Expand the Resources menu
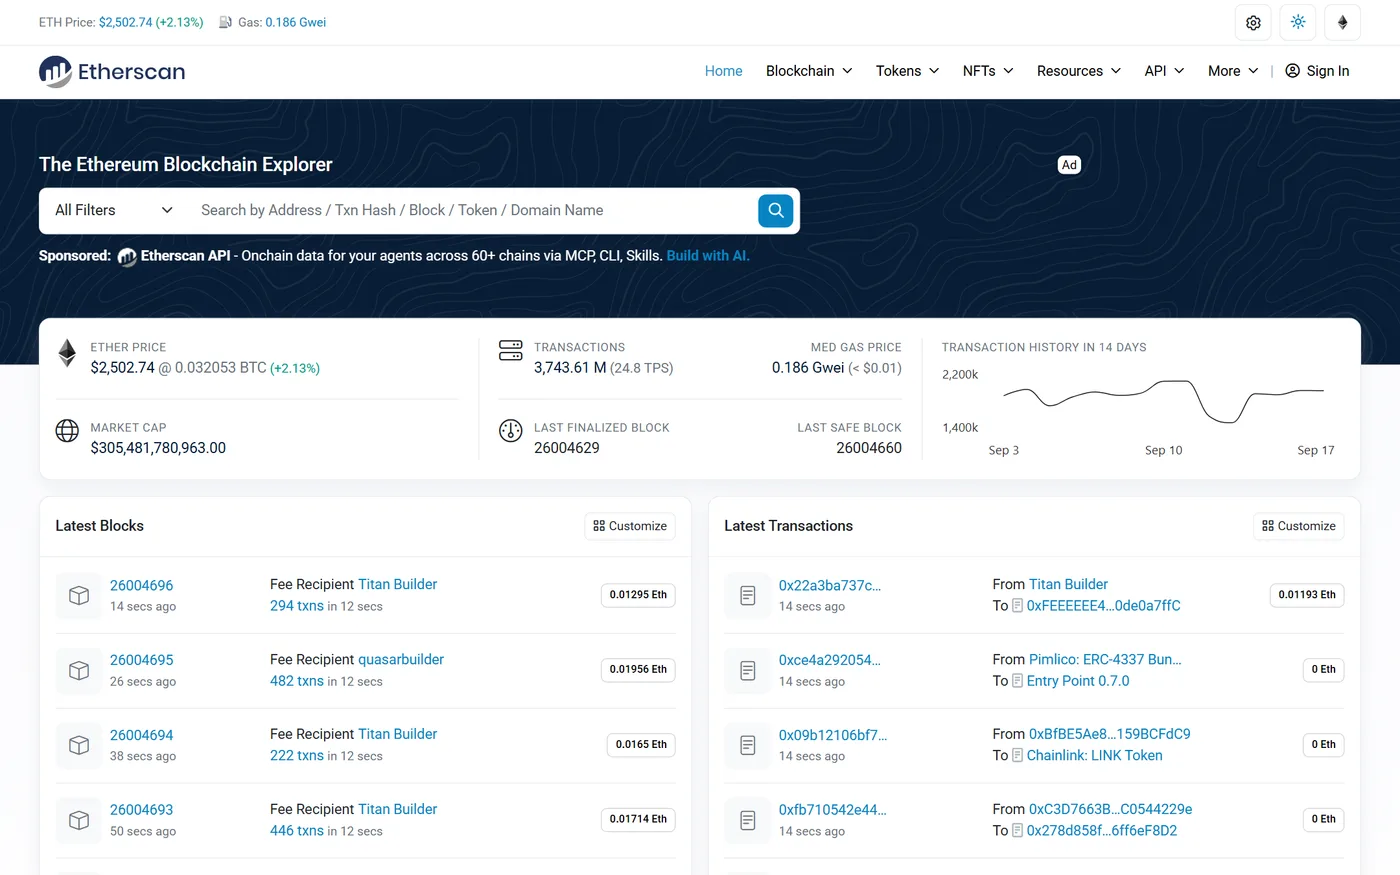The height and width of the screenshot is (875, 1400). (1079, 71)
